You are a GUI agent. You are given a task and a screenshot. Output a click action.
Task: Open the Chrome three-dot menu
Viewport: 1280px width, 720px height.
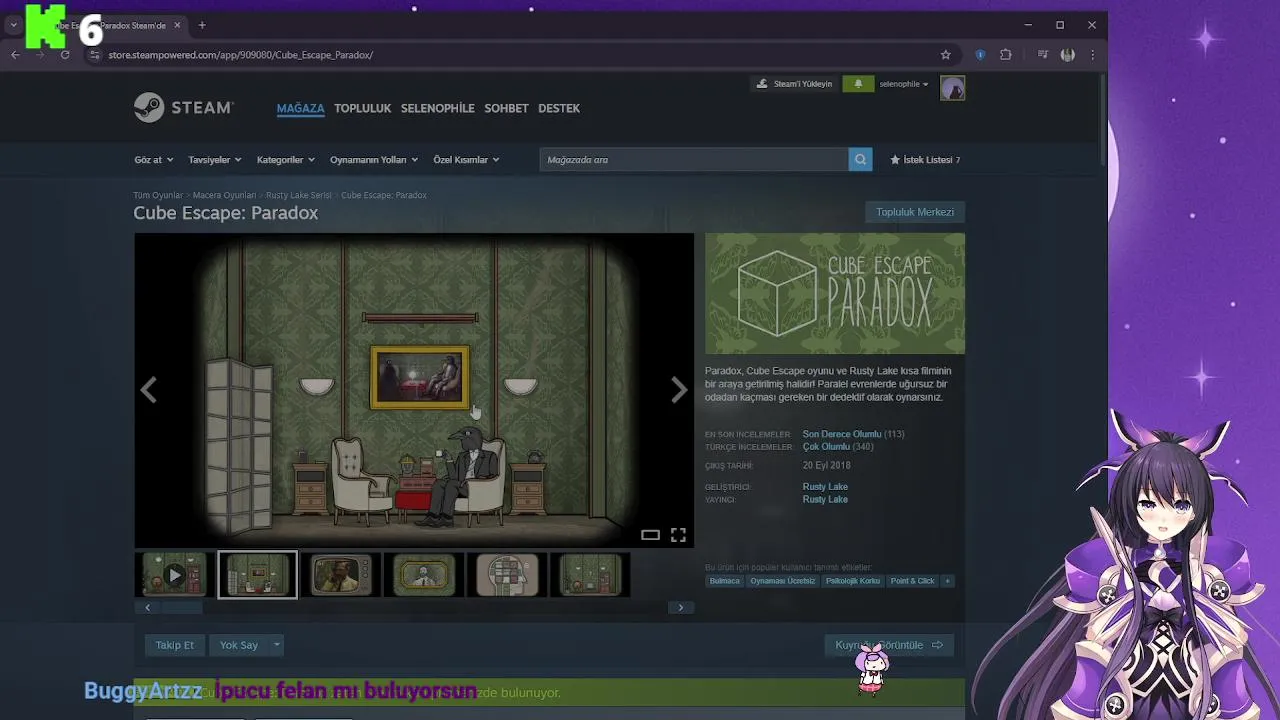1093,55
